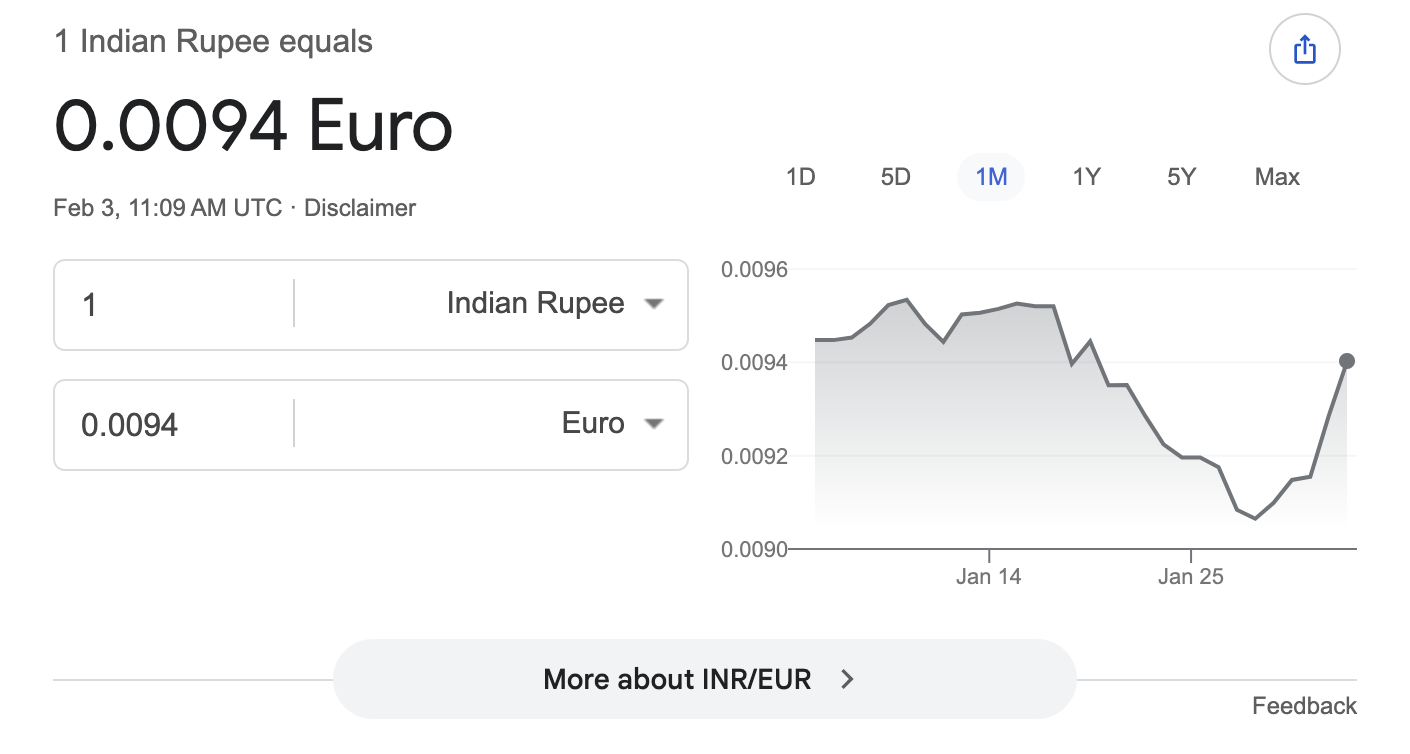Viewport: 1410px width, 754px height.
Task: Click the share icon button
Action: tap(1304, 50)
